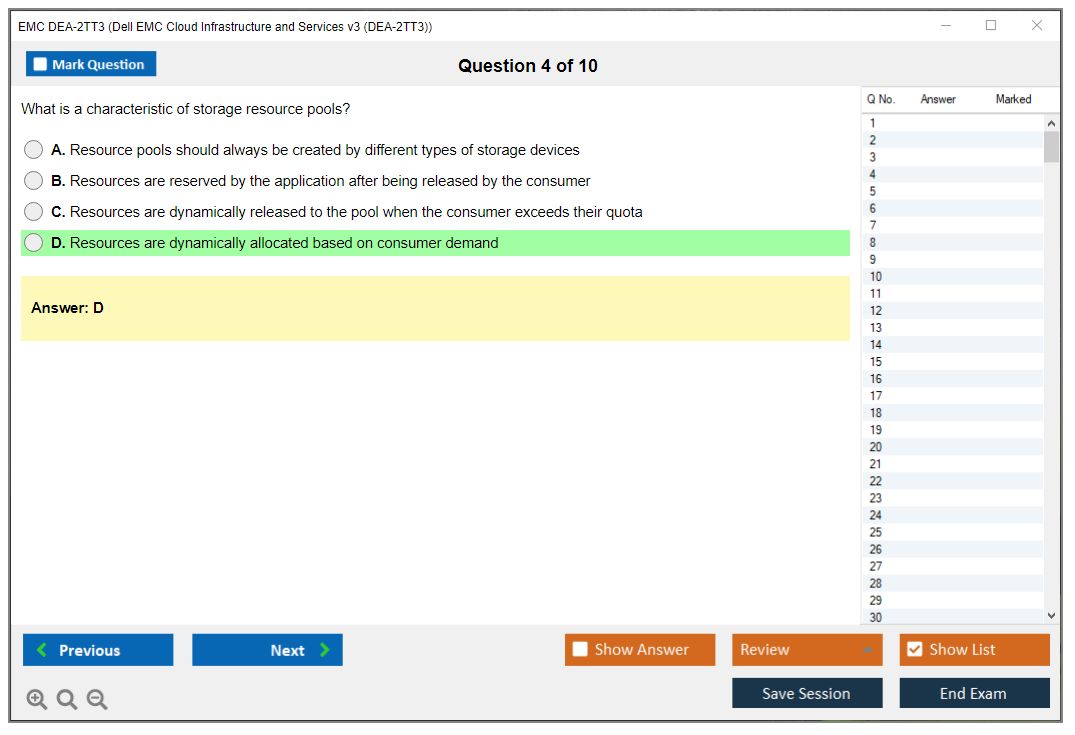Screen dimensions: 1075x735
Task: Maximize the exam window
Action: point(990,26)
